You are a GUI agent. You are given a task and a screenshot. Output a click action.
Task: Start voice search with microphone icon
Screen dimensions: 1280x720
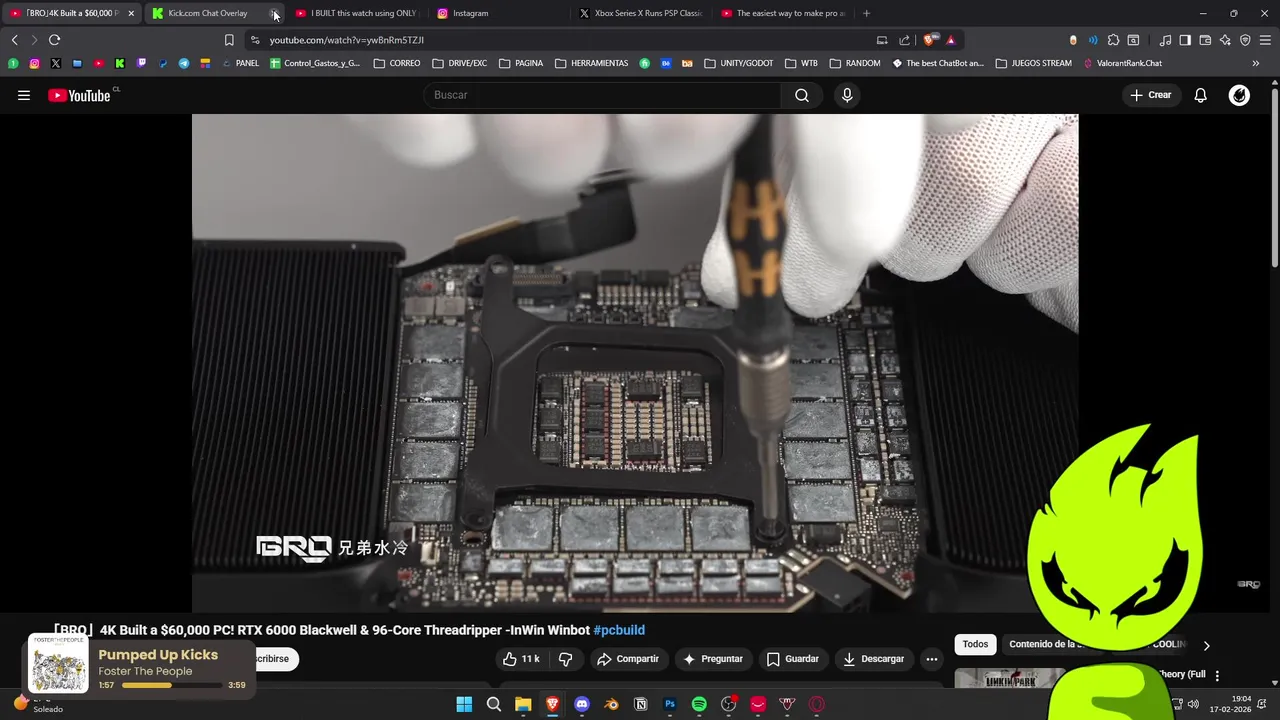(847, 95)
